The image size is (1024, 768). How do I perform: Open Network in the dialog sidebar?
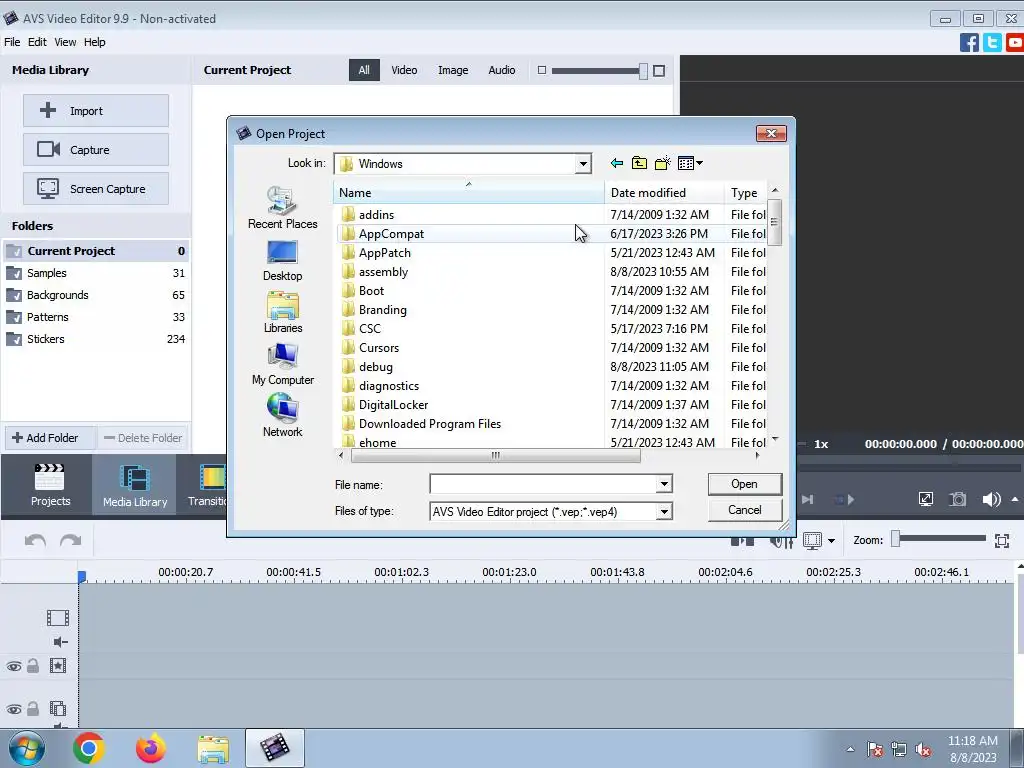click(283, 415)
